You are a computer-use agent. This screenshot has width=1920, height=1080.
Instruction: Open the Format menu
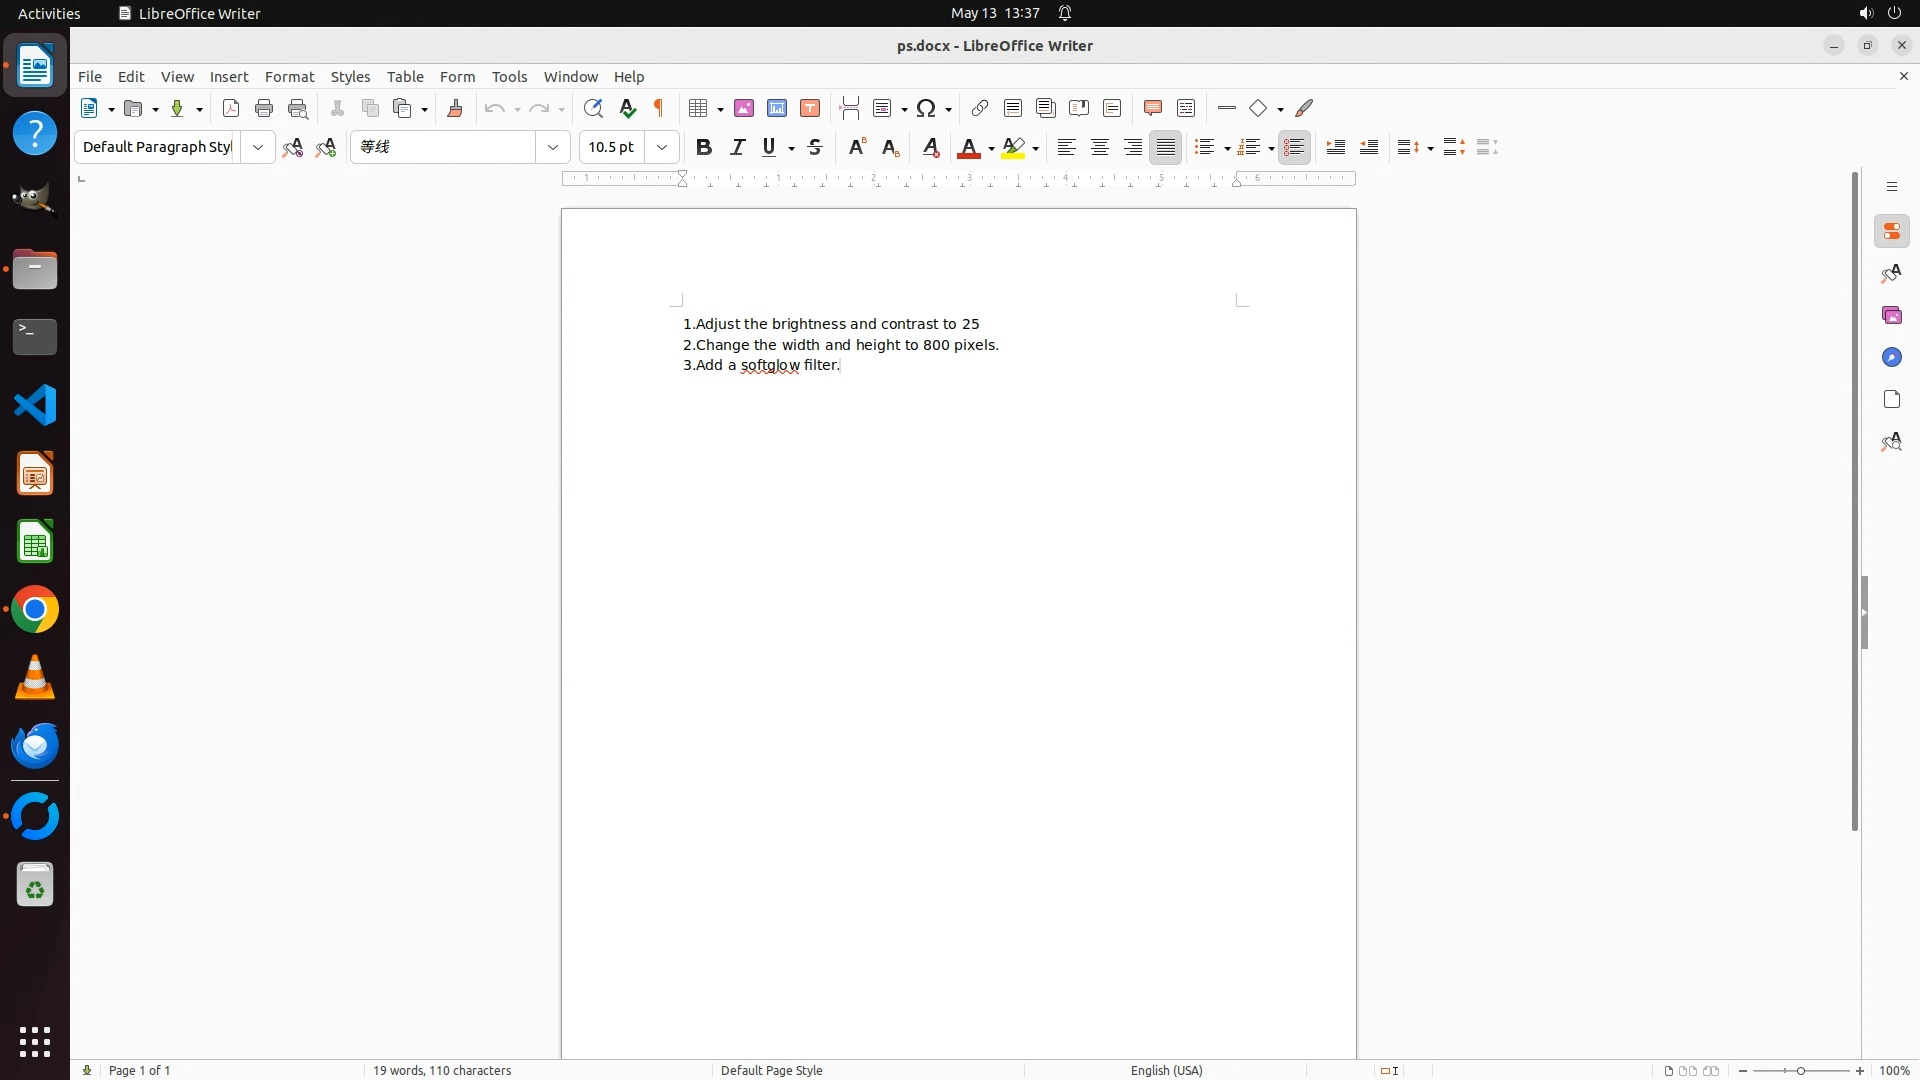pos(289,76)
